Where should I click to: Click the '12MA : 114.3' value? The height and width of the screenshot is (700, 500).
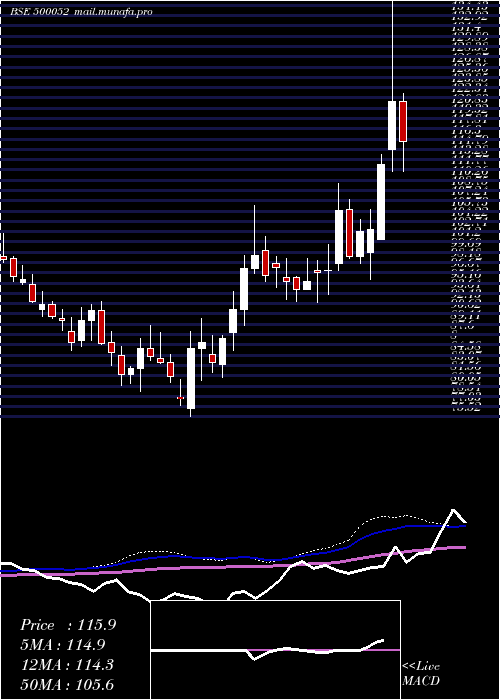(x=67, y=664)
